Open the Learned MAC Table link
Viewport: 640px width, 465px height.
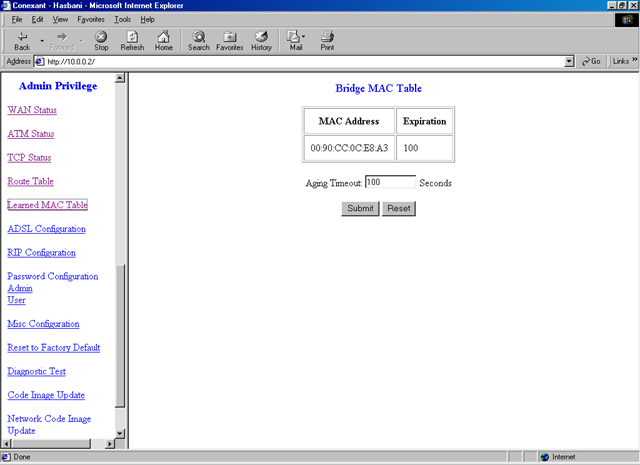(x=47, y=205)
